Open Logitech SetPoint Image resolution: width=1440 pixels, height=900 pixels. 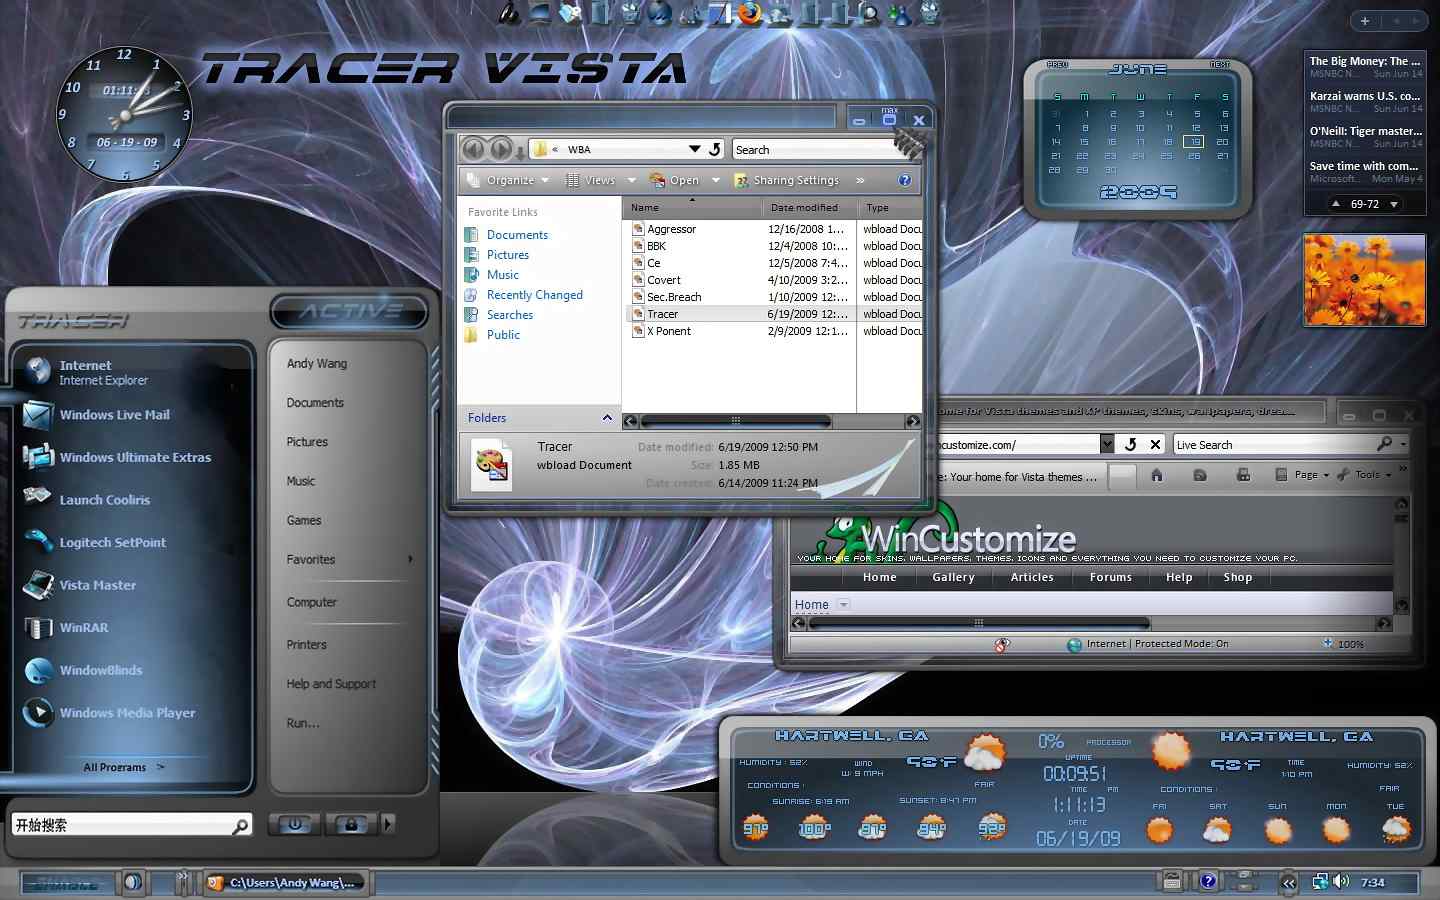130,543
